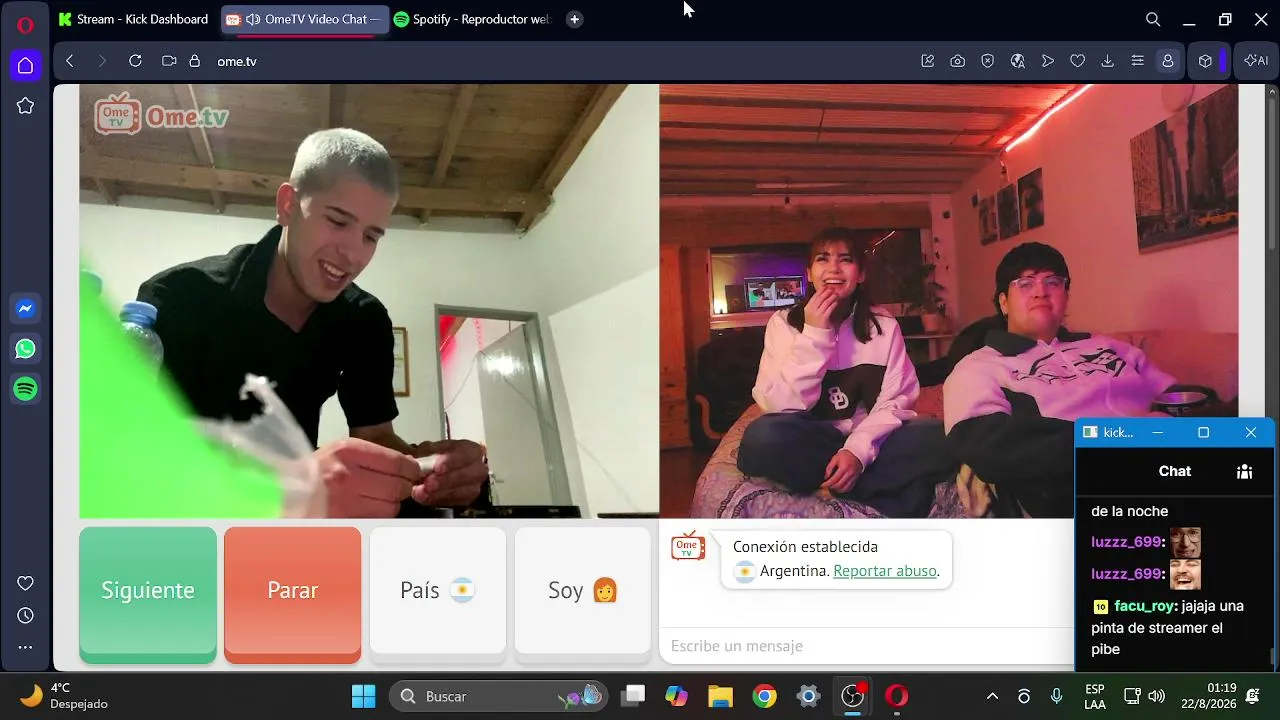Click the Ome.tv logo
The height and width of the screenshot is (720, 1280).
[x=162, y=115]
